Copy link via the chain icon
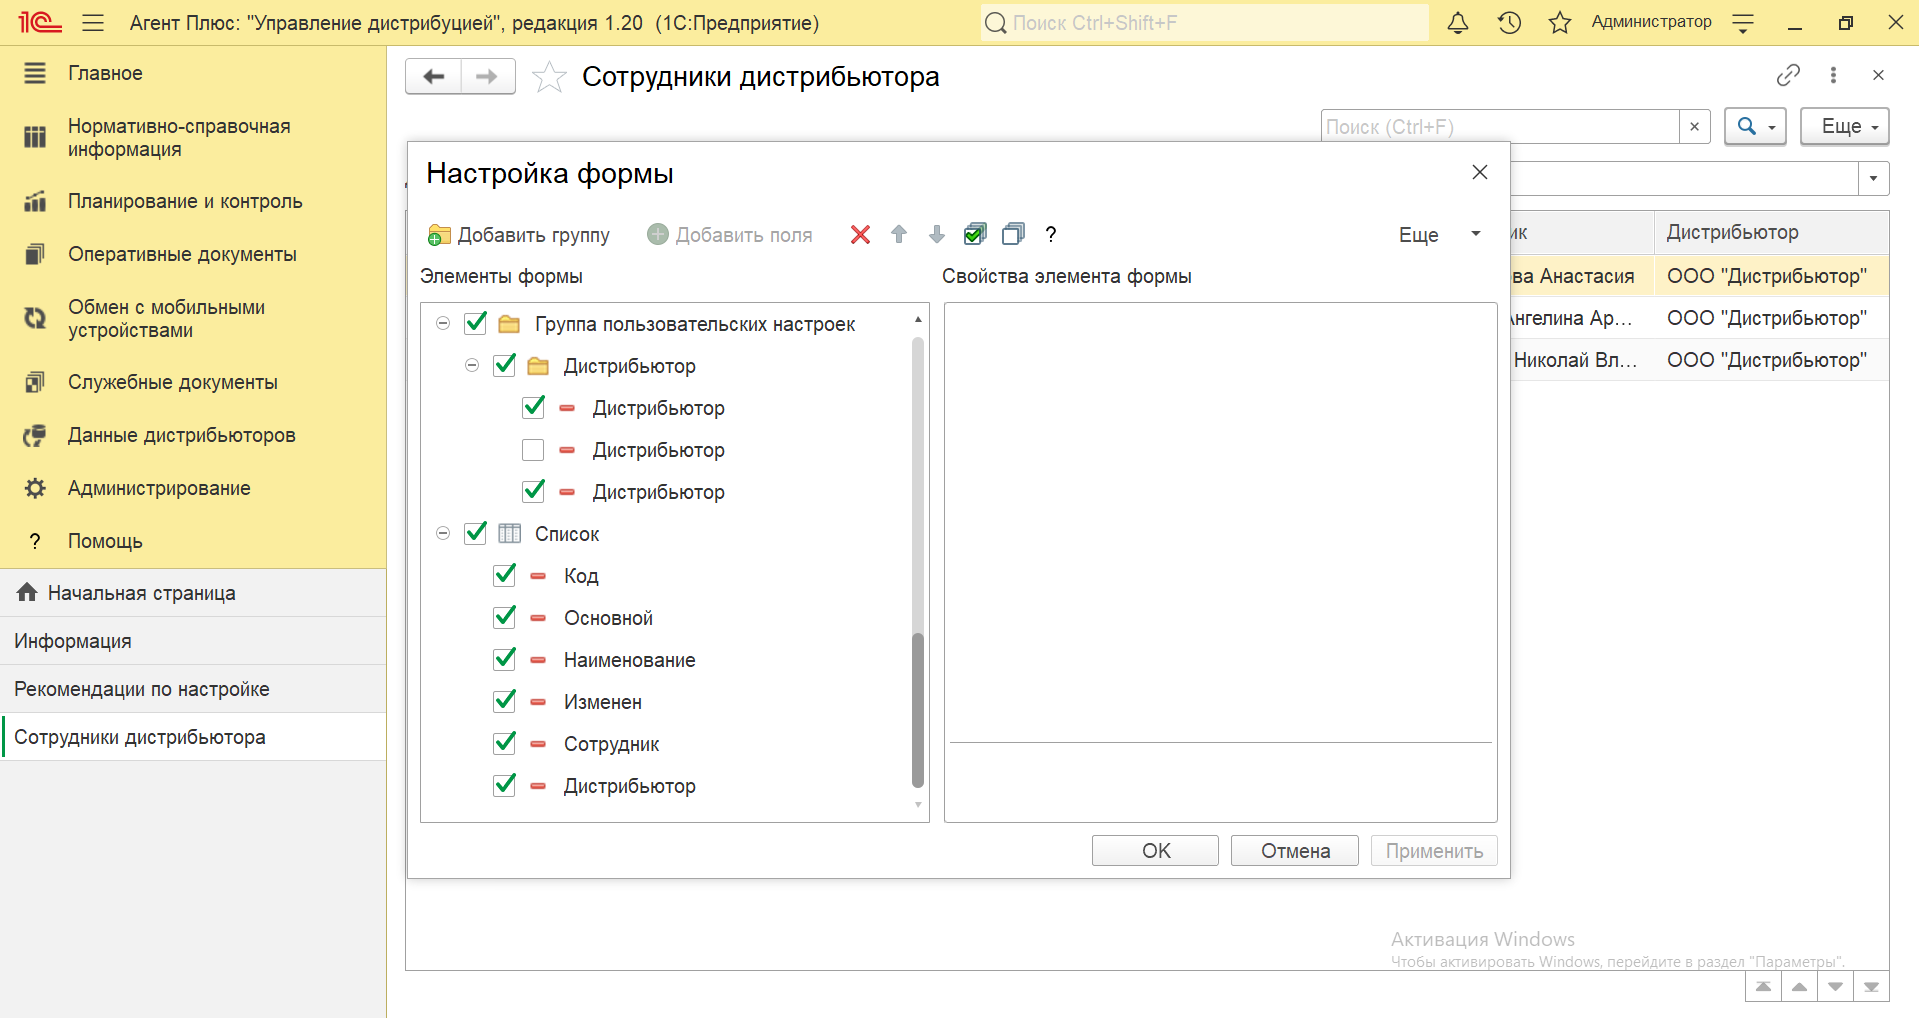 tap(1788, 75)
